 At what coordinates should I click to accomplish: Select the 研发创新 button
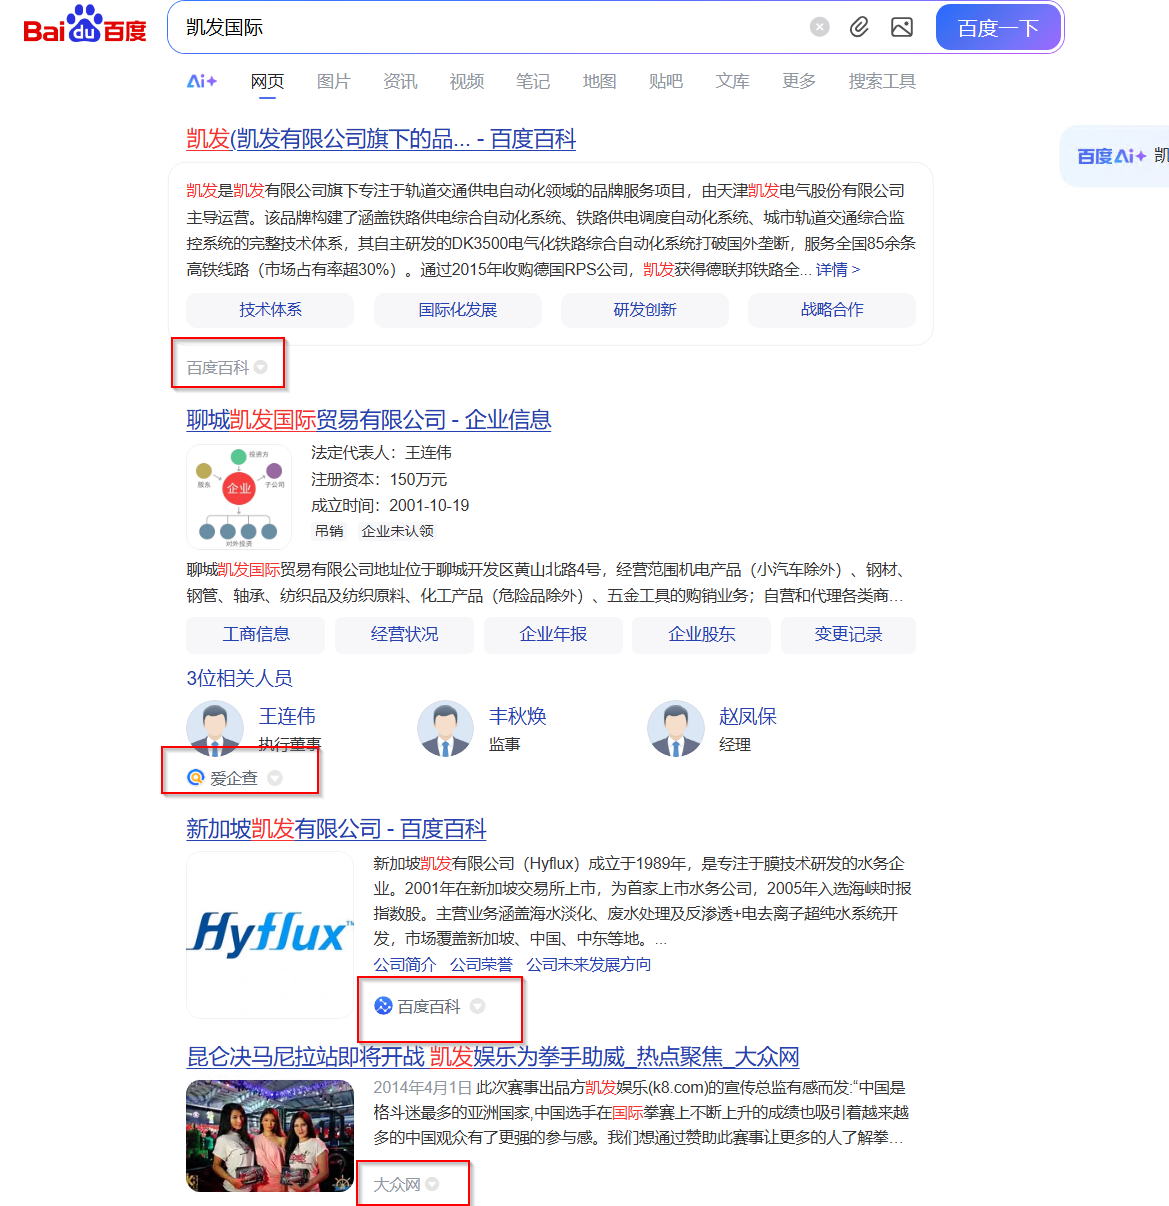coord(645,310)
